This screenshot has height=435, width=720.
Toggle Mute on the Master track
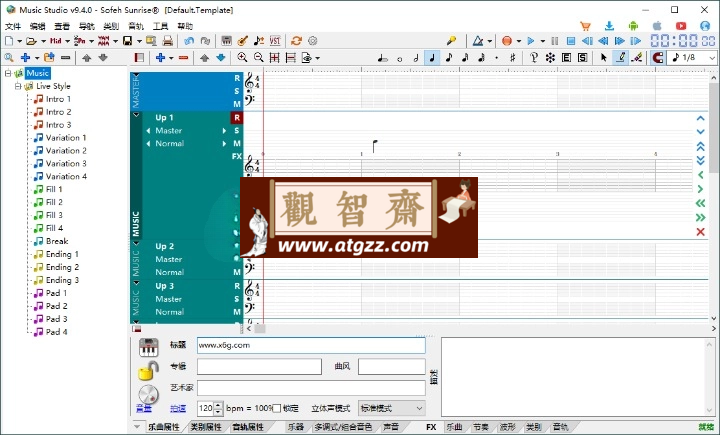pyautogui.click(x=236, y=104)
